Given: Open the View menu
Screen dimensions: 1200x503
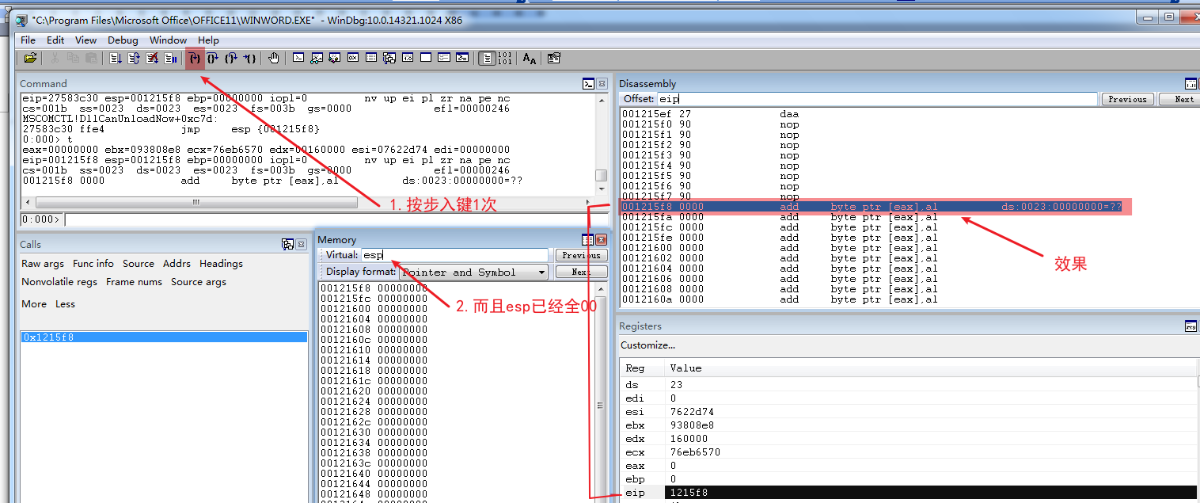Looking at the screenshot, I should (x=86, y=40).
